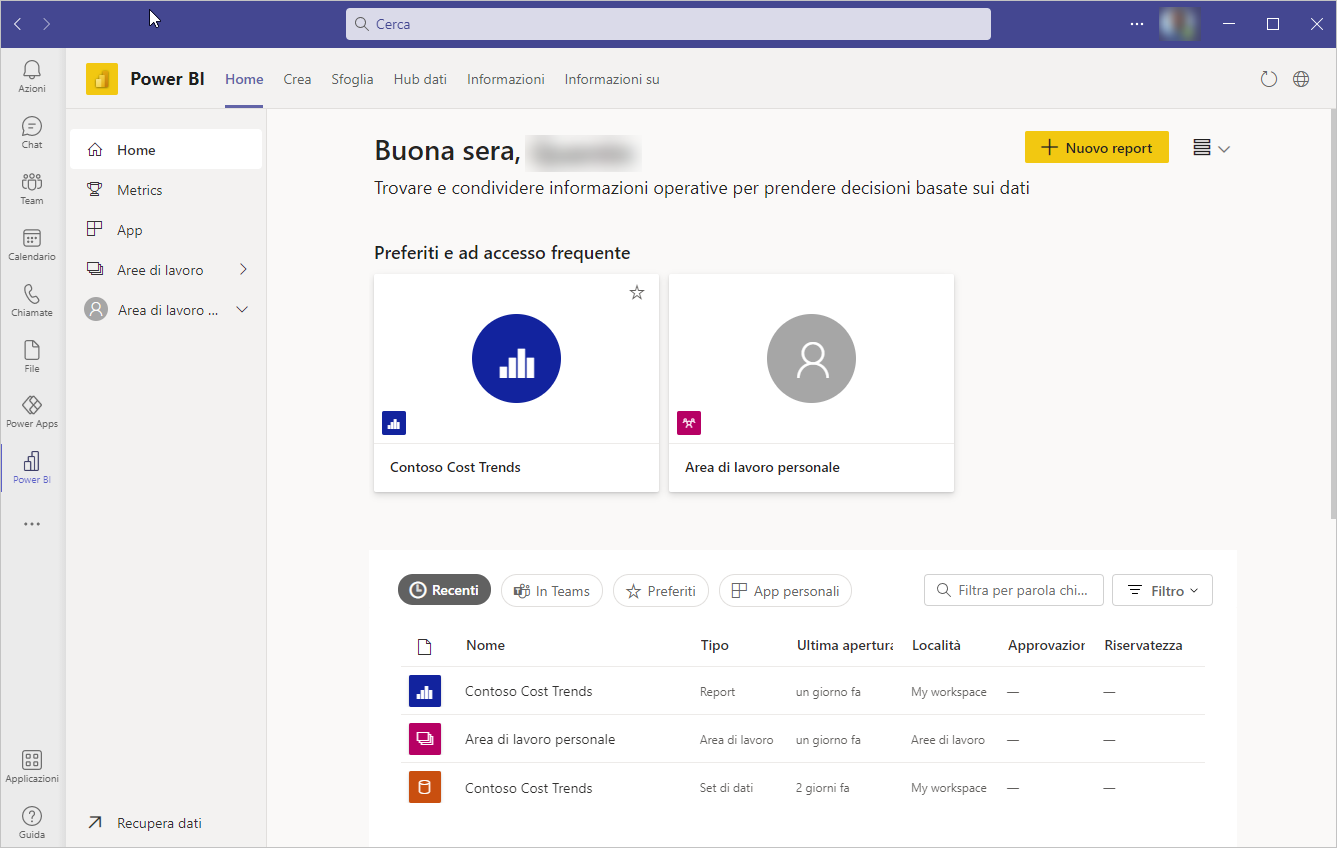Click the Power BI yellow logo
The width and height of the screenshot is (1337, 848).
[x=102, y=79]
